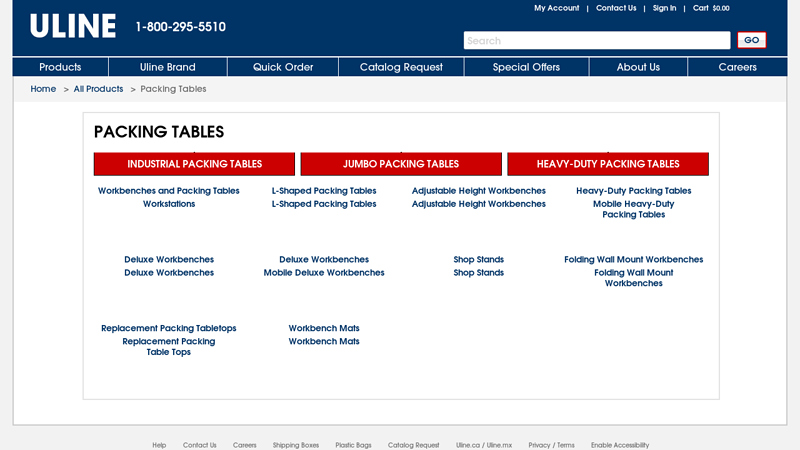800x450 pixels.
Task: Click the Sign In link
Action: [x=664, y=8]
